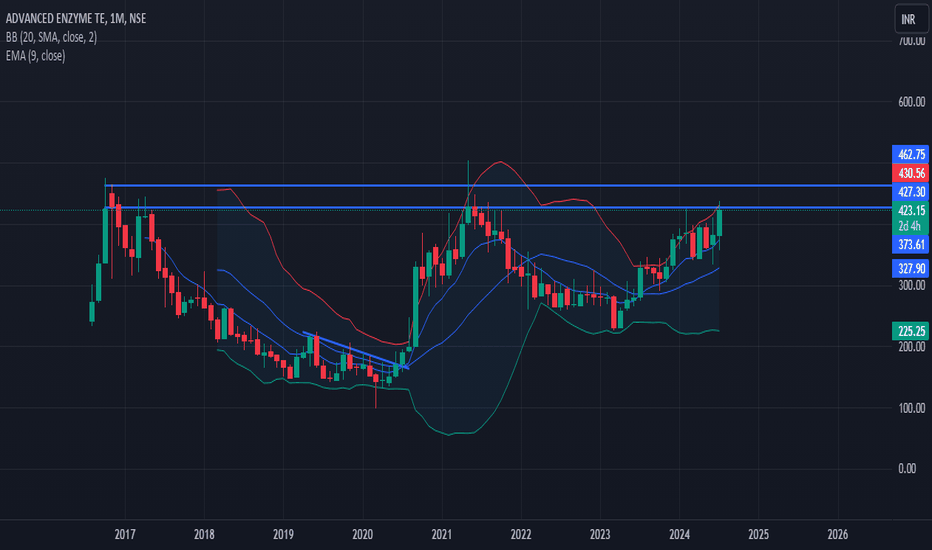Viewport: 932px width, 550px height.
Task: Click the 2021 time axis label
Action: 442,535
